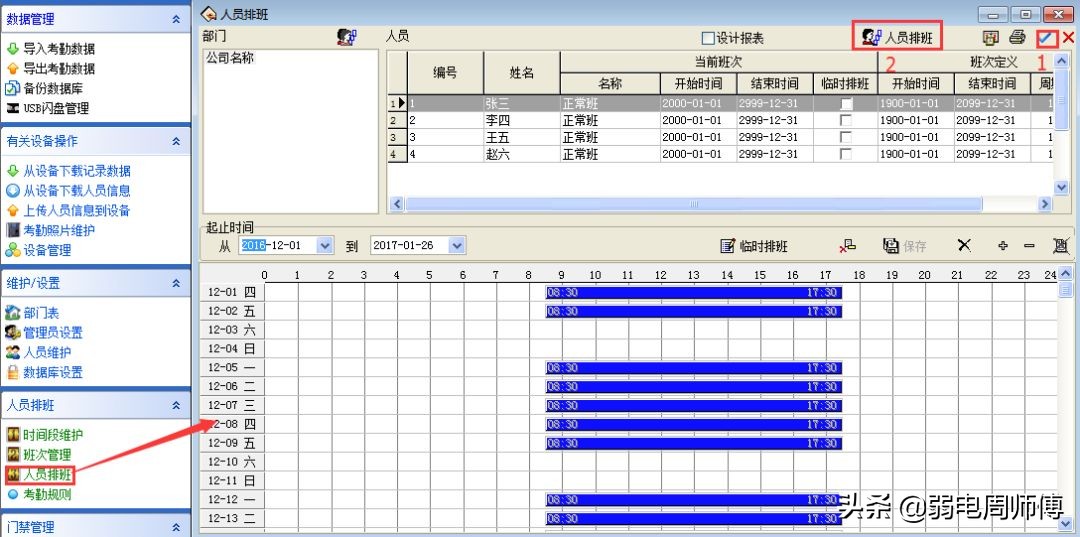Image resolution: width=1080 pixels, height=537 pixels.
Task: Select 公司名称 in department tree
Action: pos(230,59)
